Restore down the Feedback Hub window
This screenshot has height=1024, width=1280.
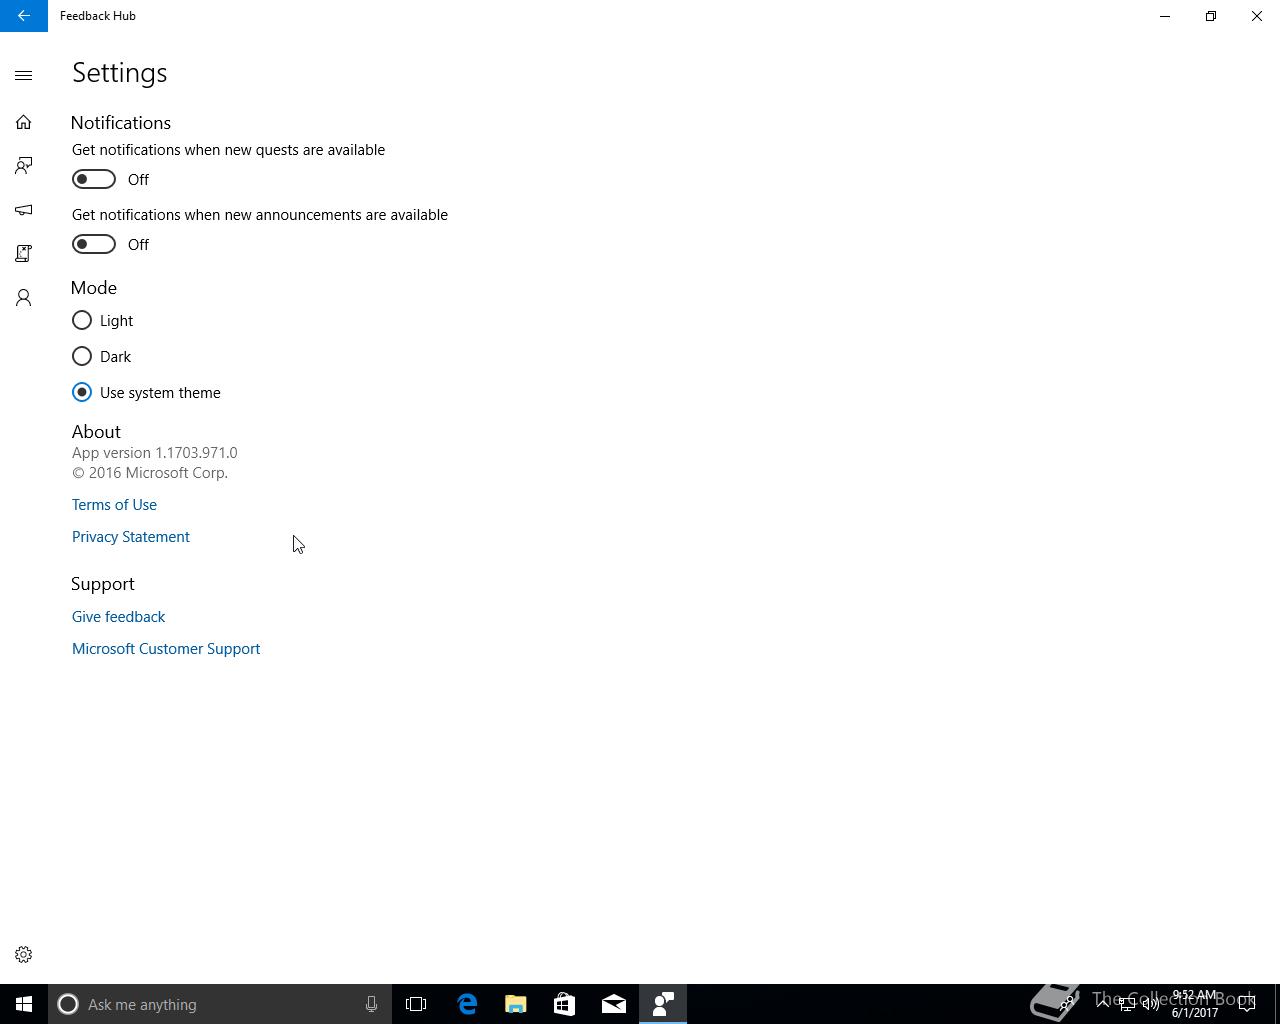[1211, 16]
